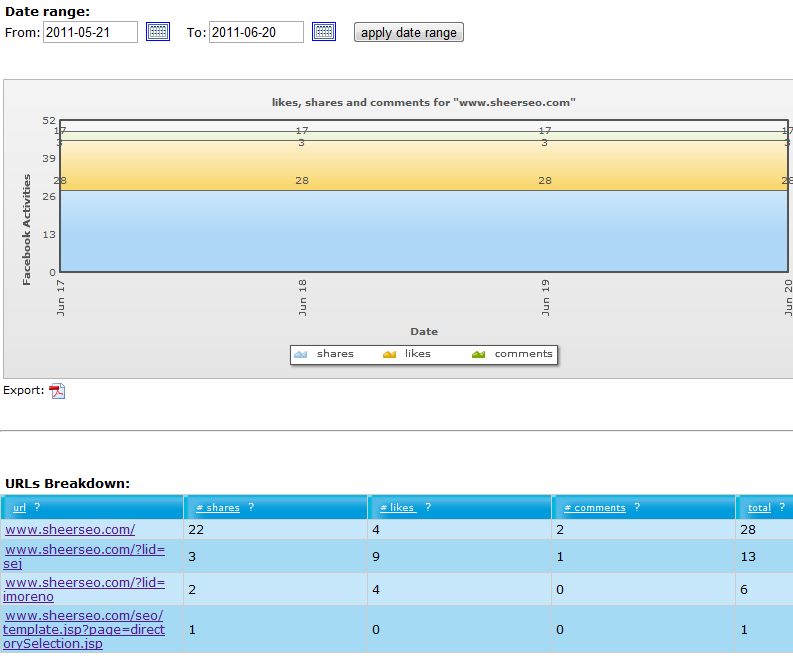The width and height of the screenshot is (793, 666).
Task: Show help for the total column
Action: coord(782,507)
